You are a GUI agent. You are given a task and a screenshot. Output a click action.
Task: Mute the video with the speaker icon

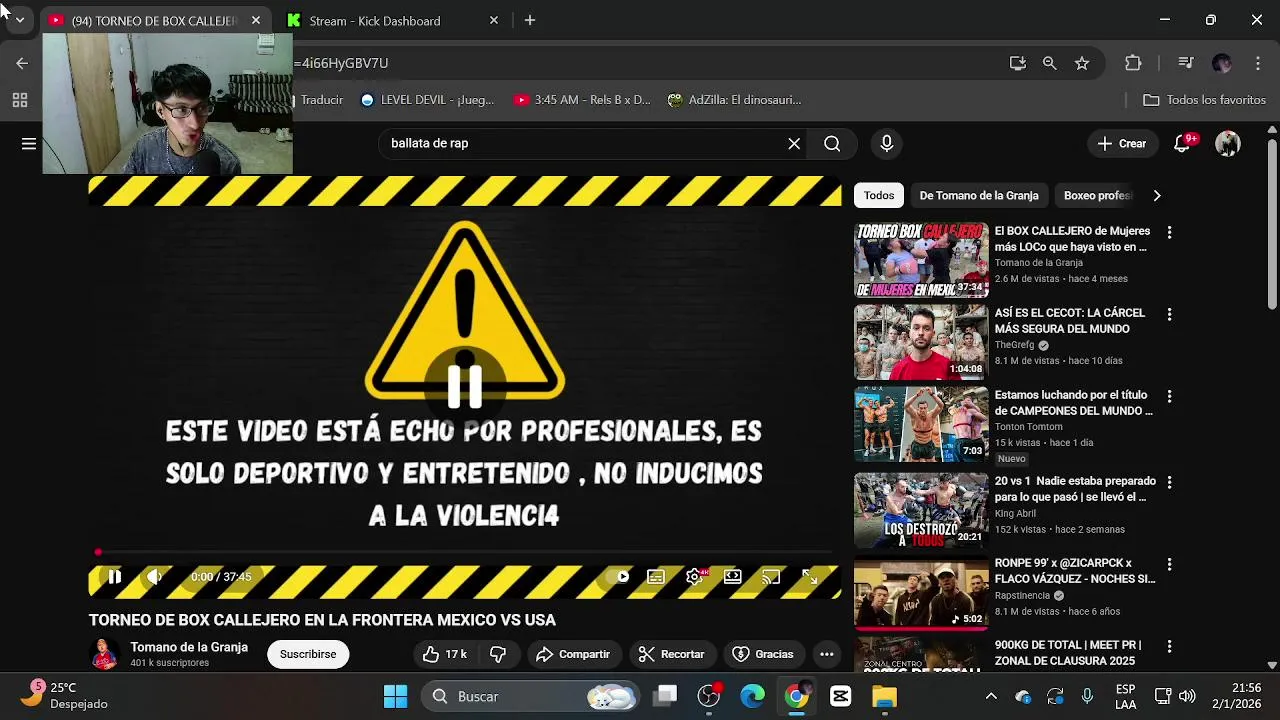click(x=154, y=577)
